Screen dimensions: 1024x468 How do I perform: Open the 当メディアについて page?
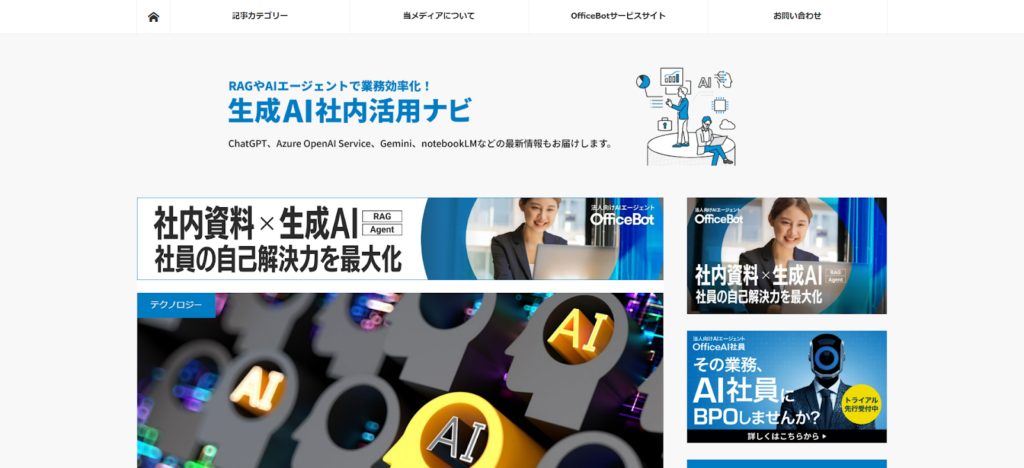(439, 16)
